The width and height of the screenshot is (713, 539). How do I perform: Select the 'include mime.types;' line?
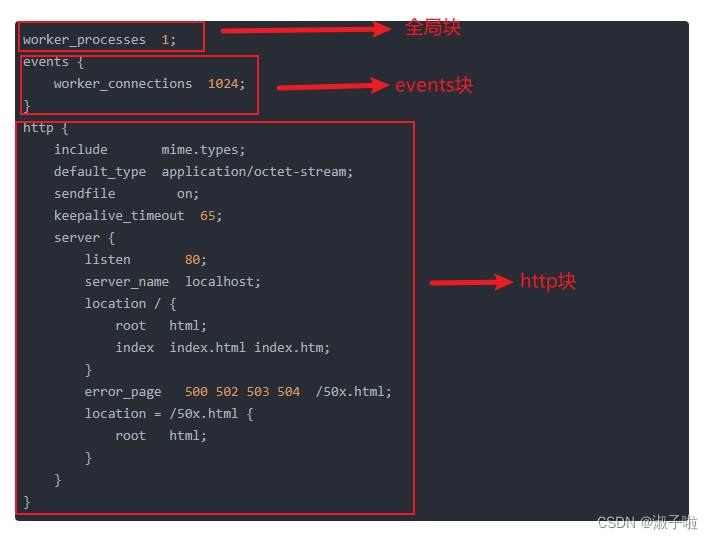(149, 150)
